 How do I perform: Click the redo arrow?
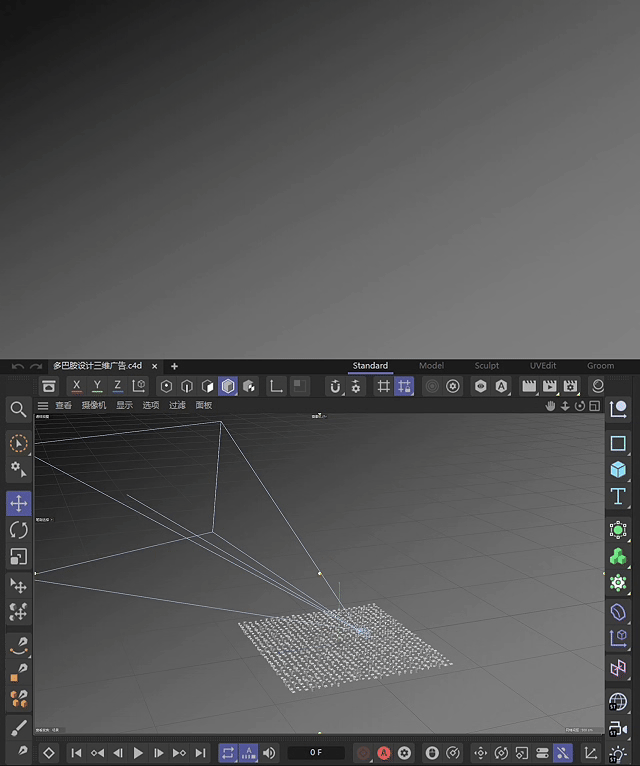(36, 366)
